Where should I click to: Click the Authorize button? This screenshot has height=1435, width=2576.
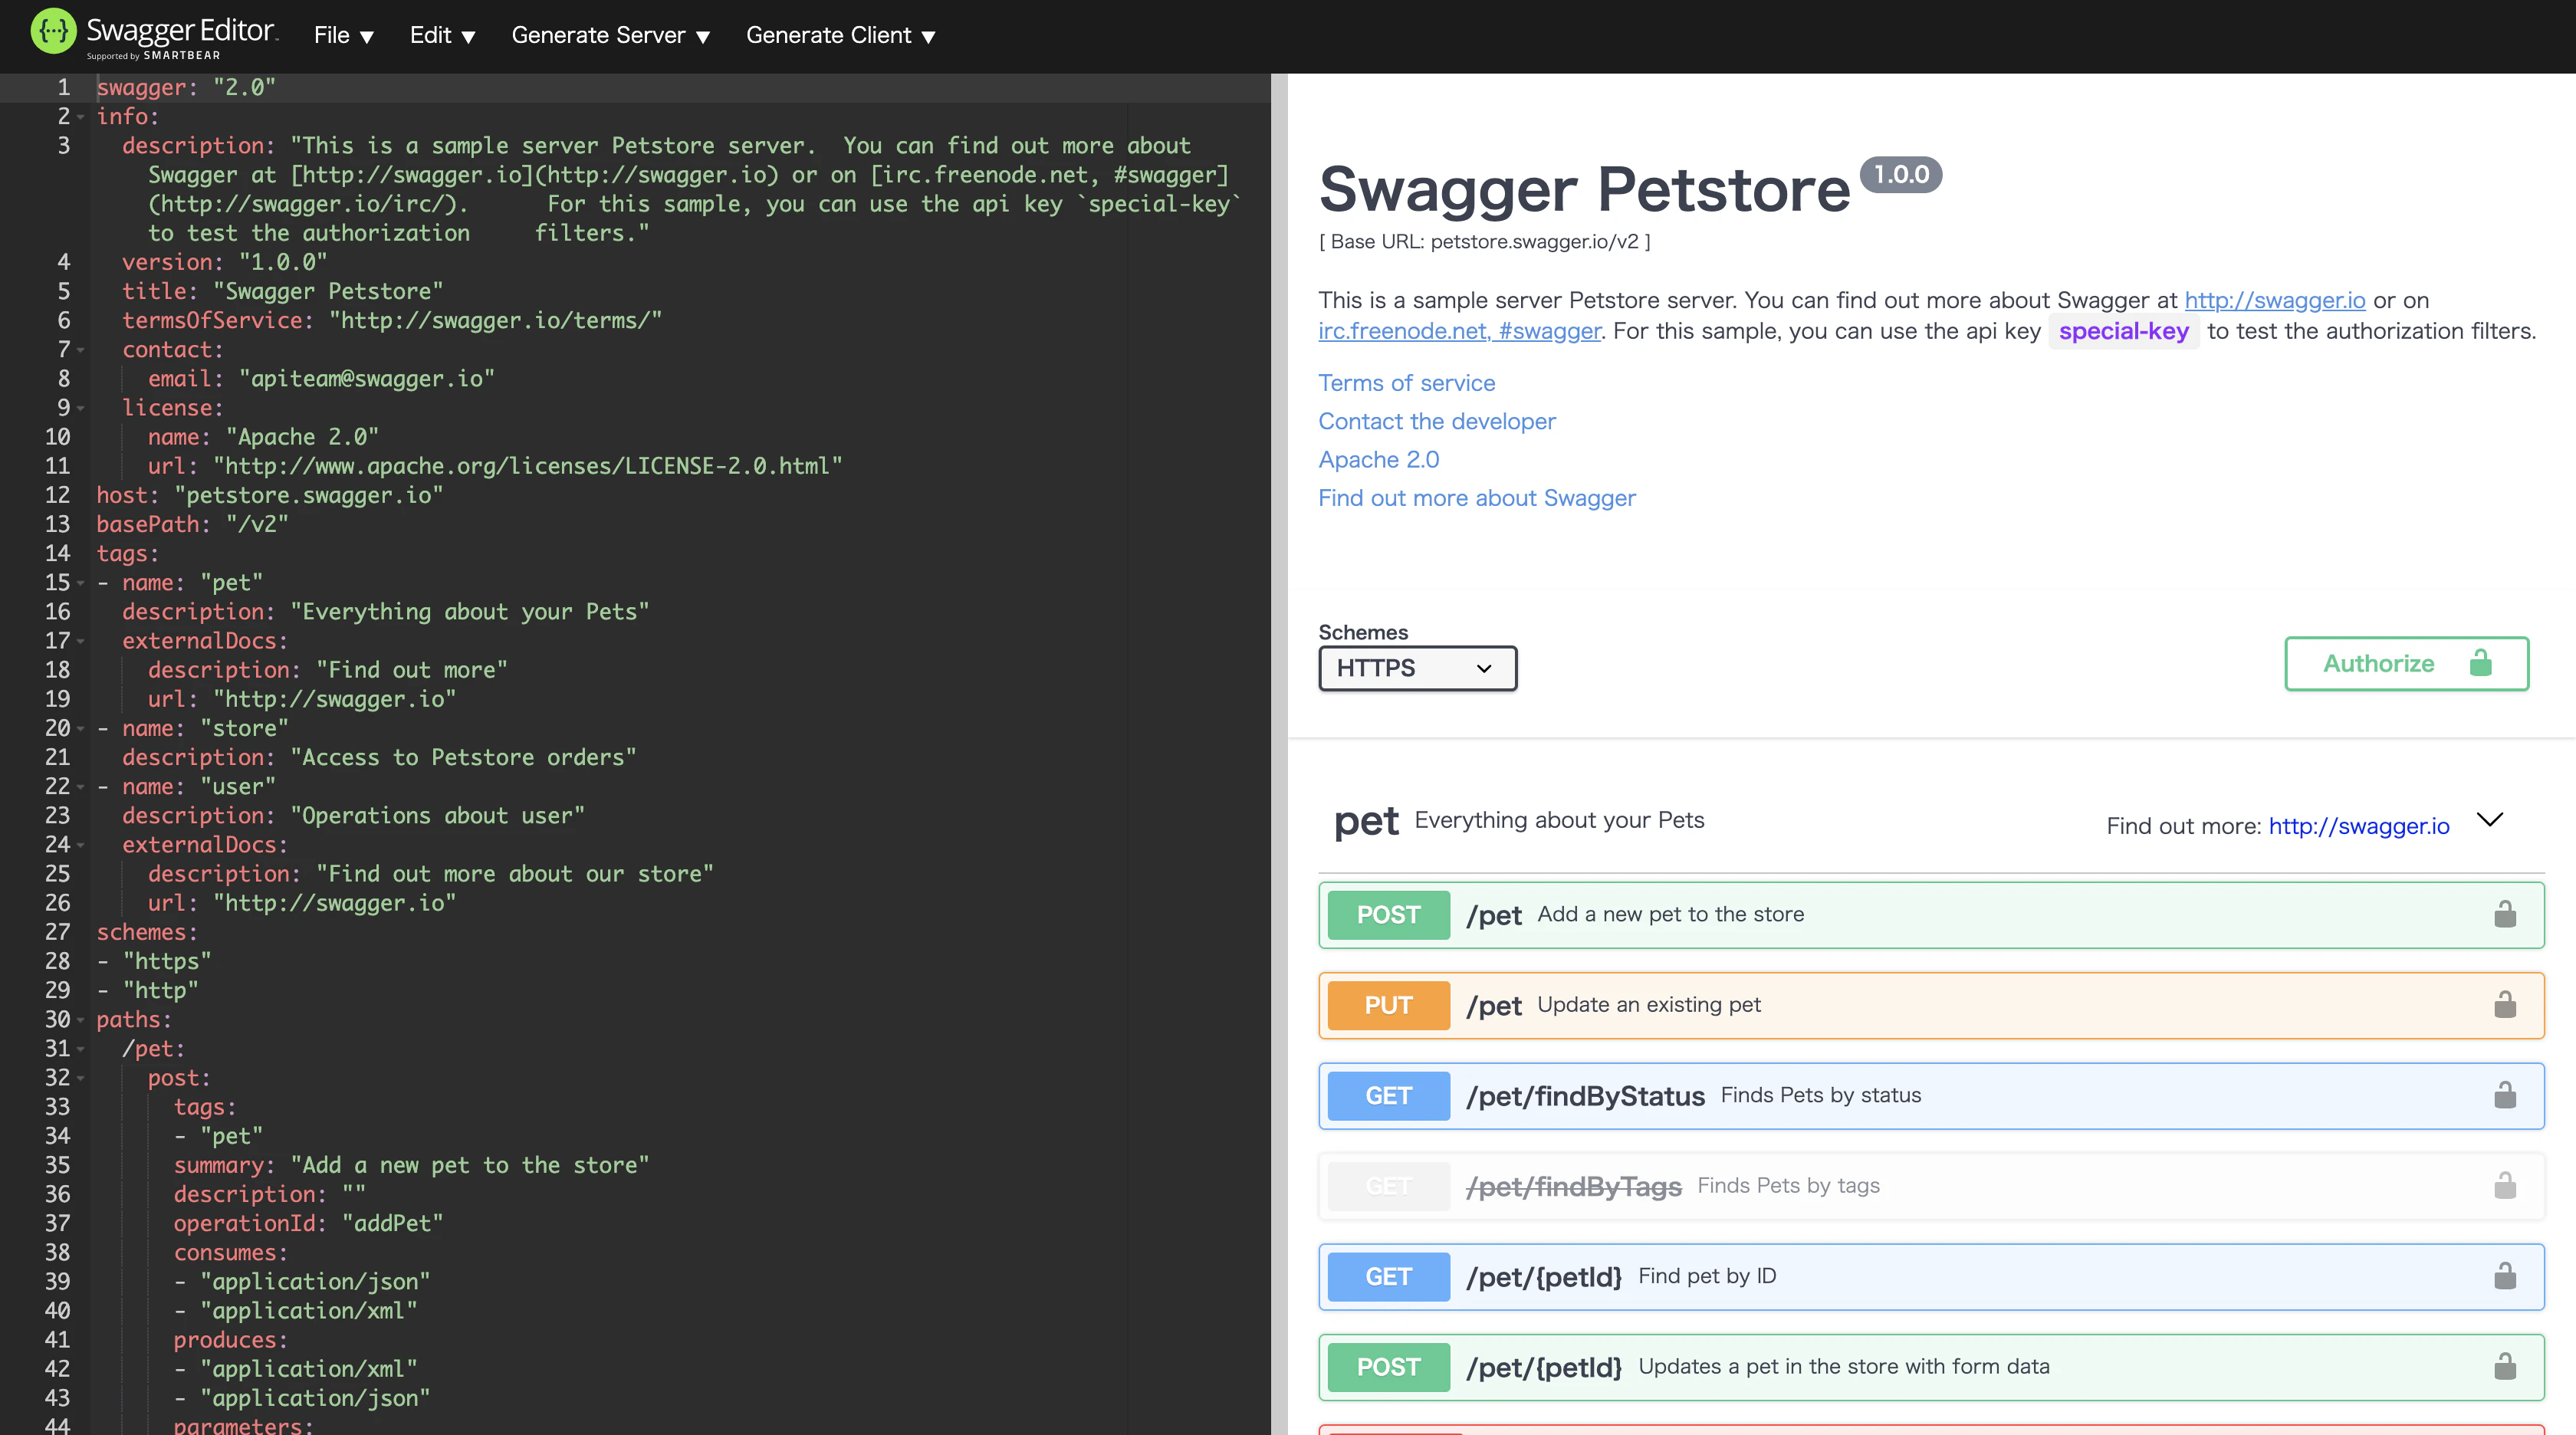[x=2406, y=663]
